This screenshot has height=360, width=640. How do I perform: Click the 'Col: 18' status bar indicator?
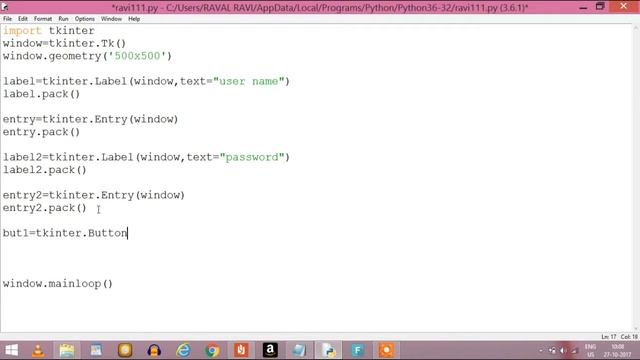(629, 337)
